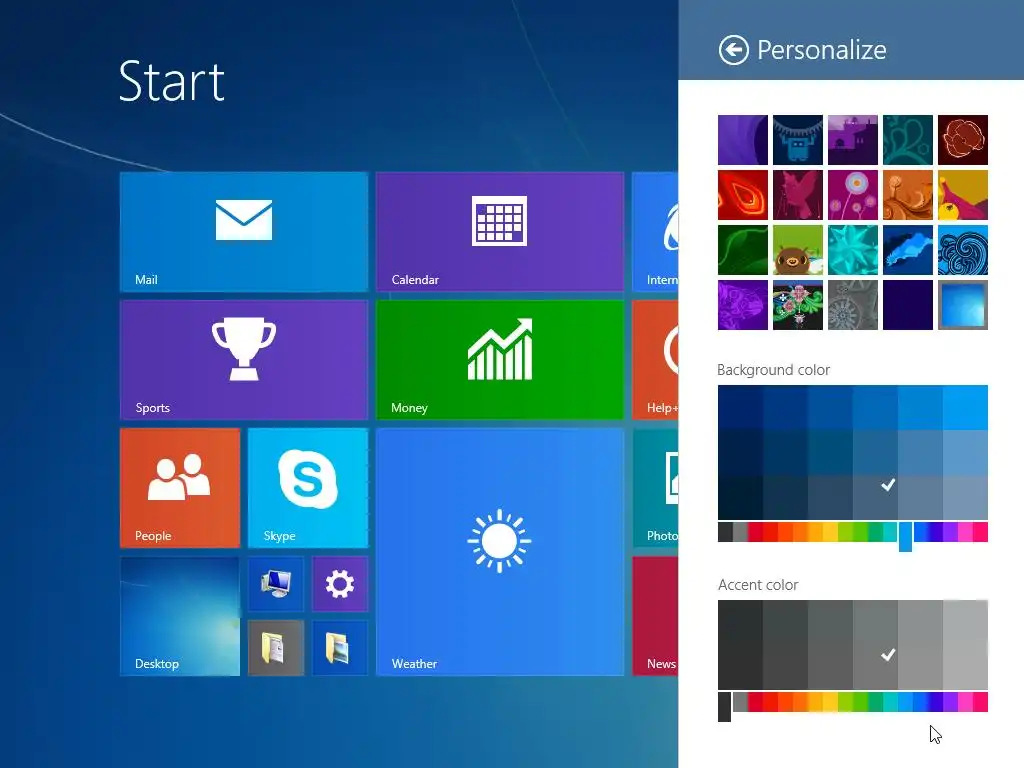The image size is (1024, 768).
Task: Open the documents folder small tile
Action: (x=276, y=648)
